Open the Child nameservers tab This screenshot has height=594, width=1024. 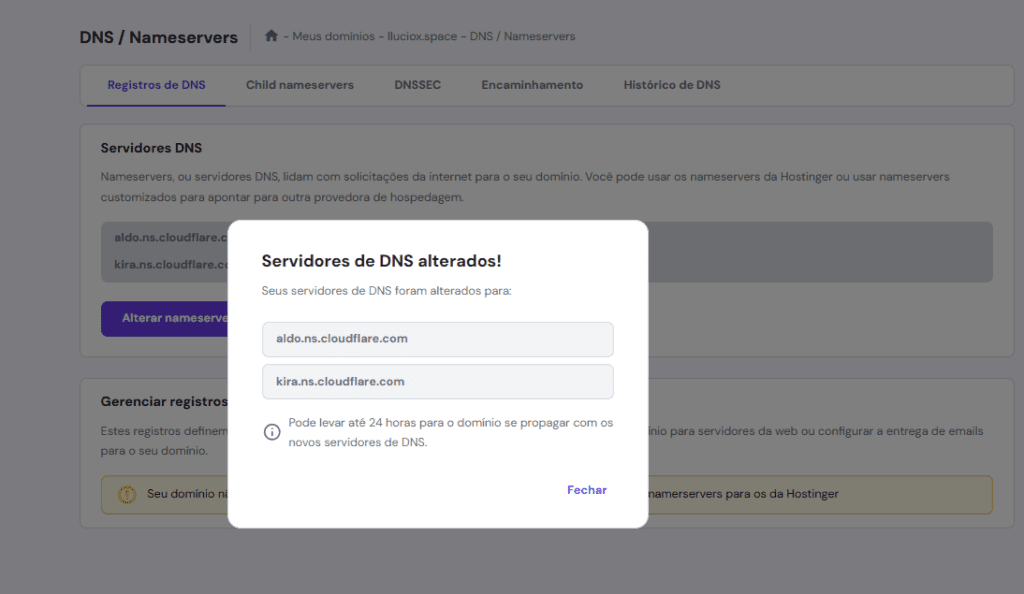299,85
